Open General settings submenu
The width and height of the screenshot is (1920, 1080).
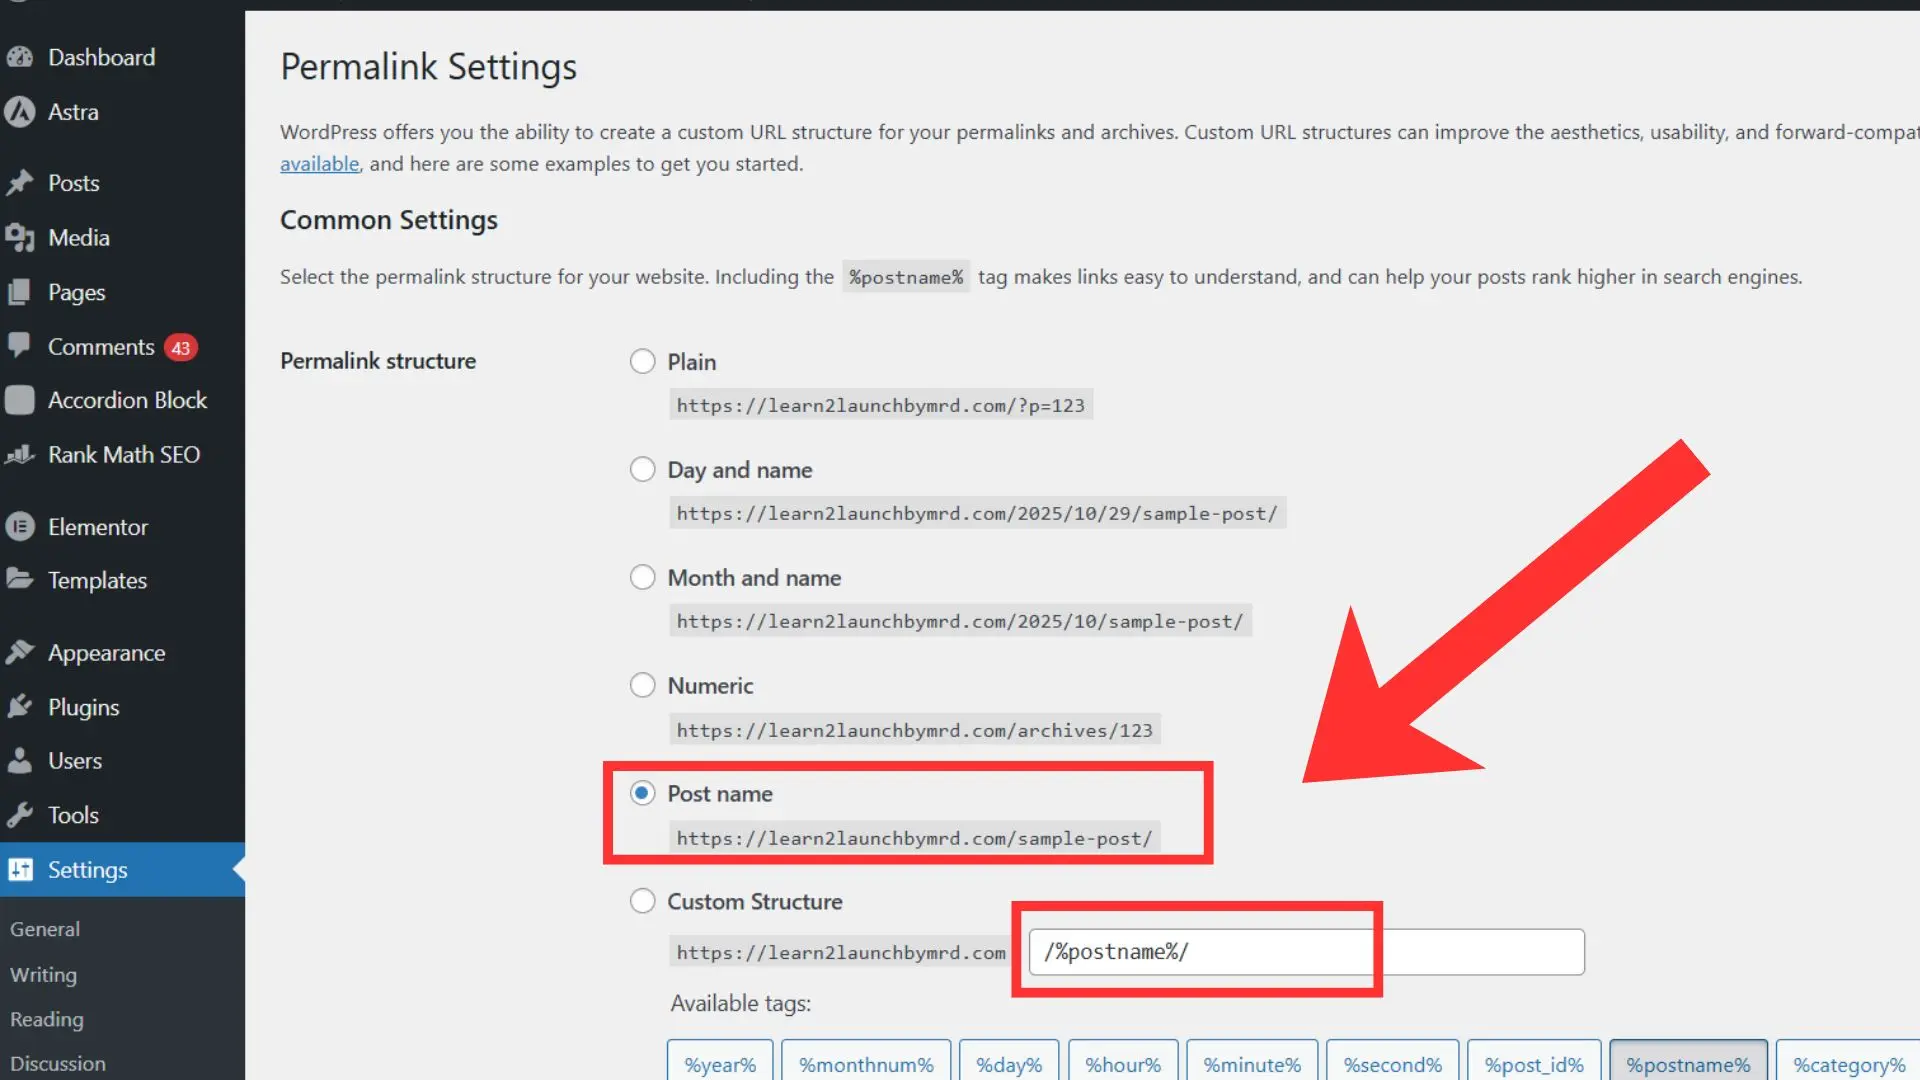coord(45,929)
